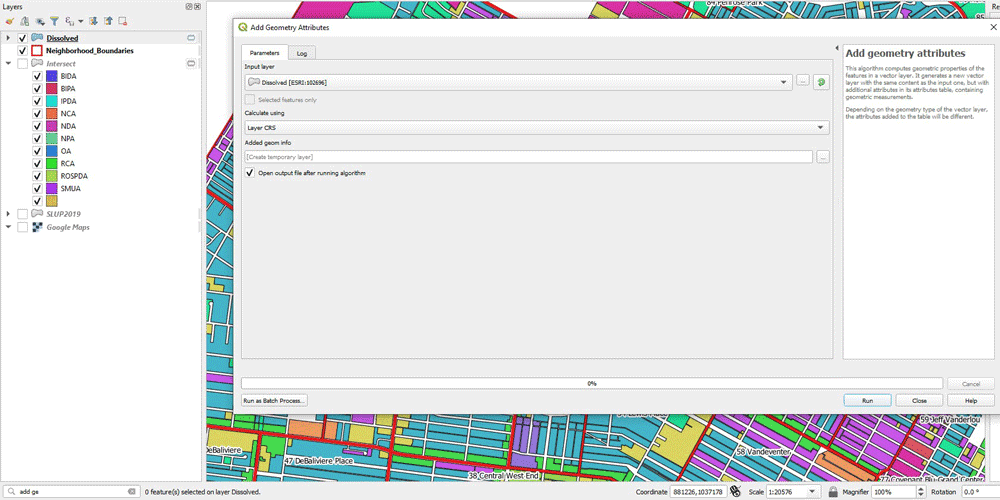Open the filter legend by expression icon
This screenshot has height=500, width=1000.
point(70,21)
